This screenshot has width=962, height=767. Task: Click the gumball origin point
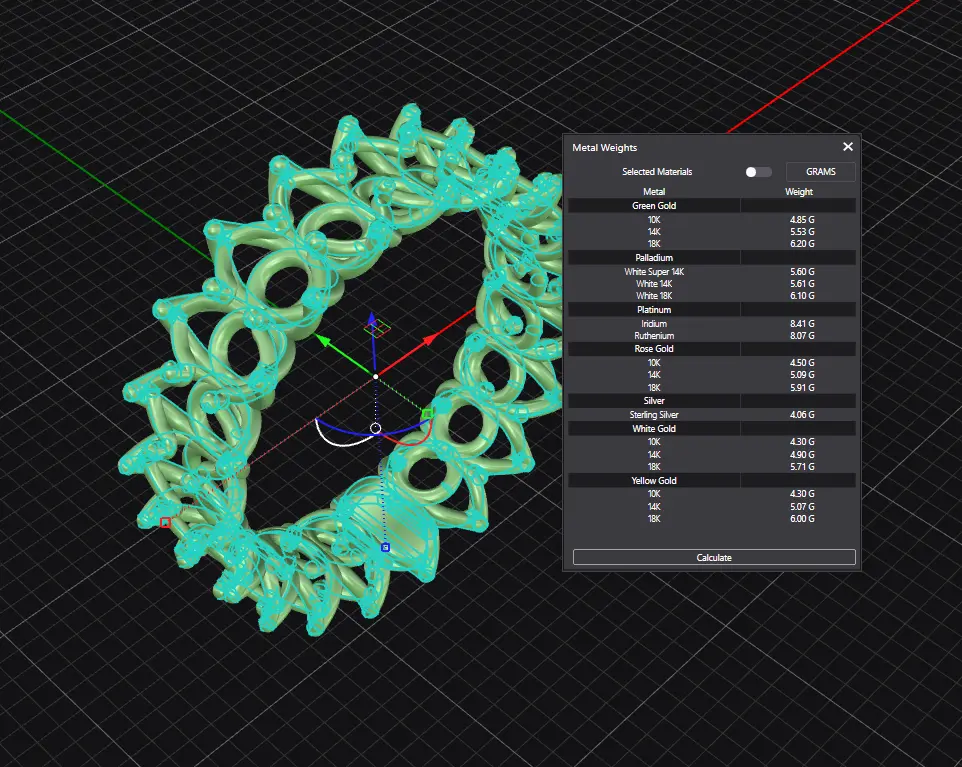pyautogui.click(x=375, y=376)
